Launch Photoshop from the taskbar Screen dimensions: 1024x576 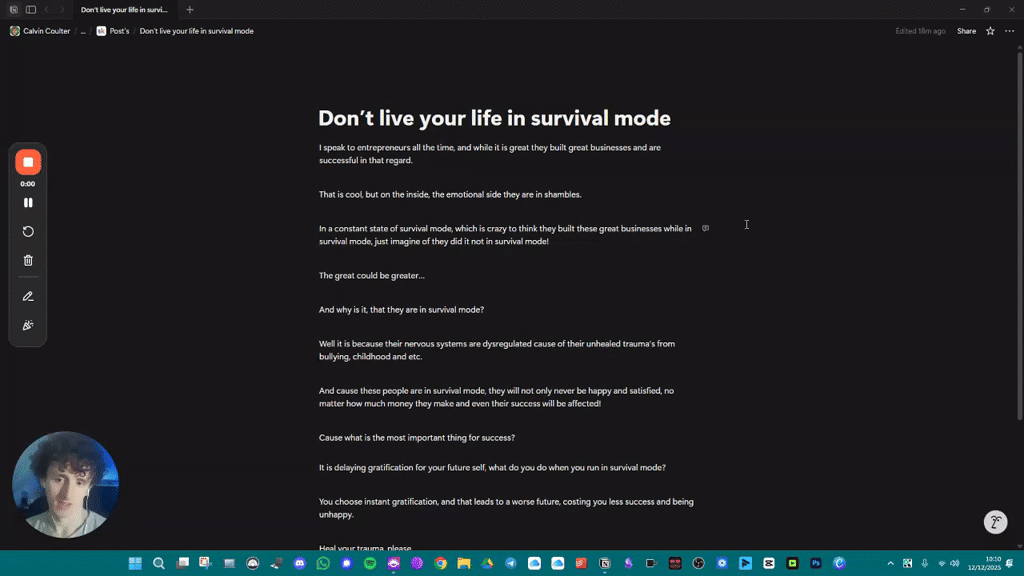[817, 563]
